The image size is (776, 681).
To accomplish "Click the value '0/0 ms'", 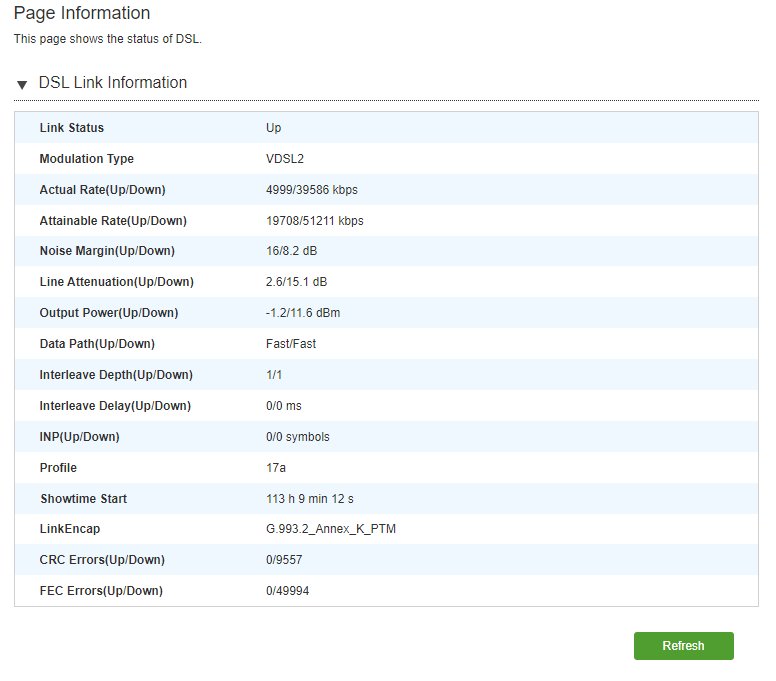I will click(x=283, y=406).
